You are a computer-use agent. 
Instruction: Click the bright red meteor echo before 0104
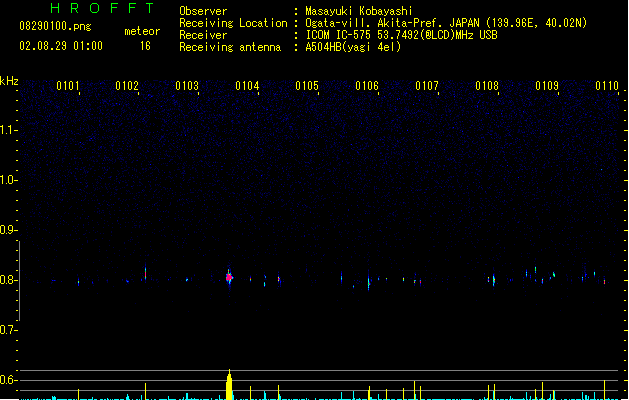point(229,277)
